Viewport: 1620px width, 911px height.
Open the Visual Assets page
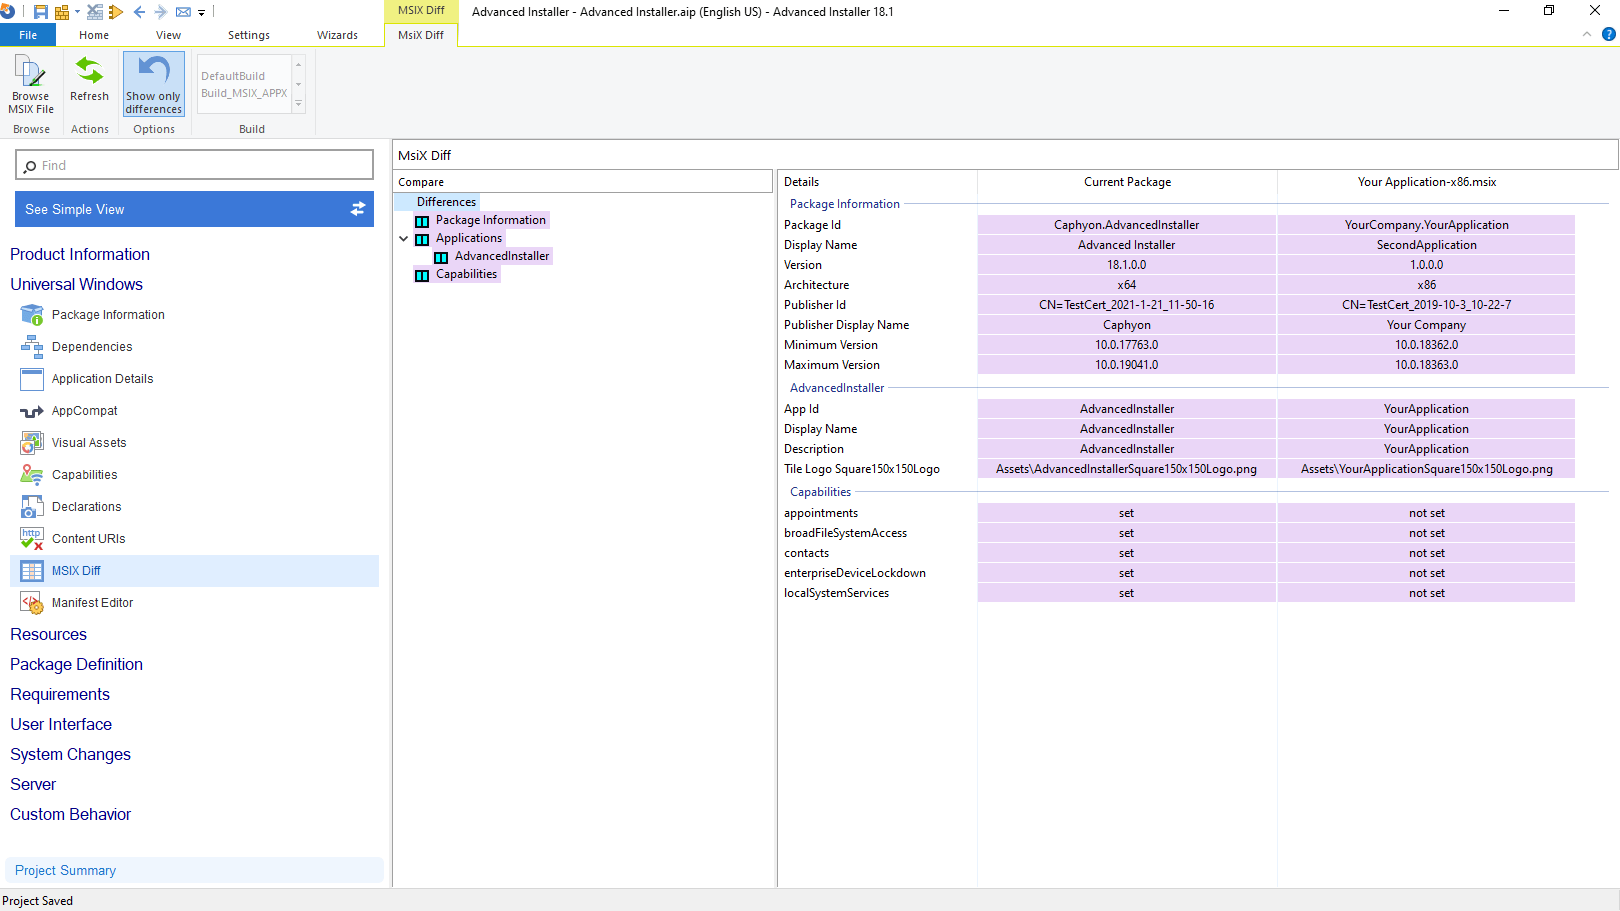(x=31, y=442)
